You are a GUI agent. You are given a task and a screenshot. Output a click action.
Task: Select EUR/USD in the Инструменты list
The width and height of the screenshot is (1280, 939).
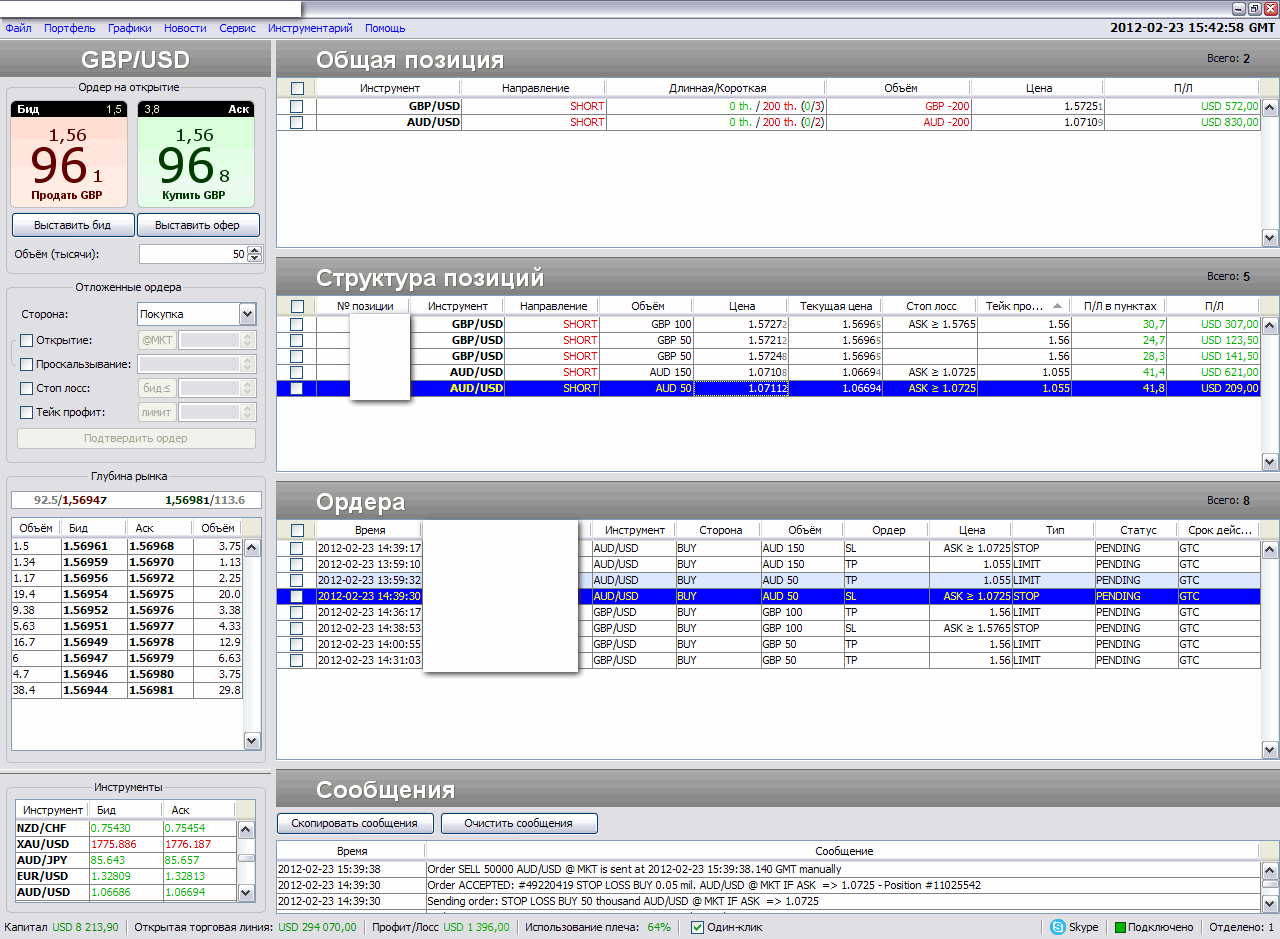click(125, 876)
